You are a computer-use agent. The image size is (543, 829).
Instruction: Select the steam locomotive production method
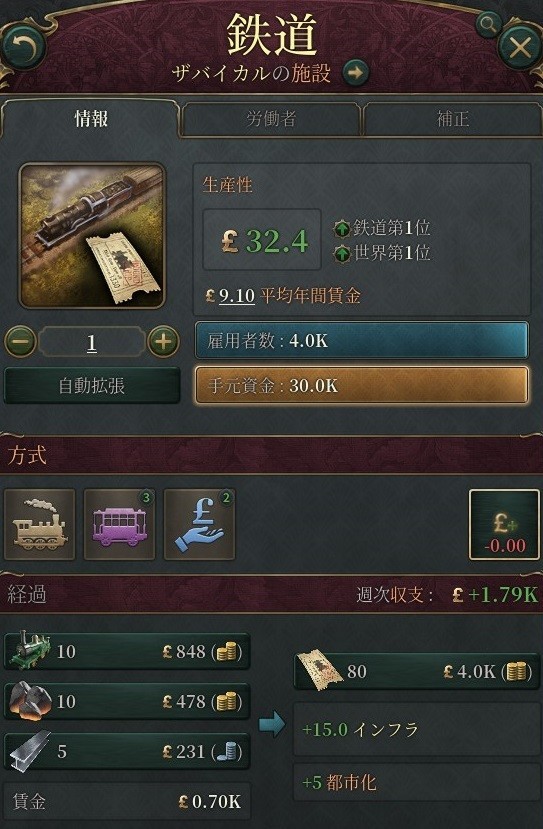tap(40, 524)
